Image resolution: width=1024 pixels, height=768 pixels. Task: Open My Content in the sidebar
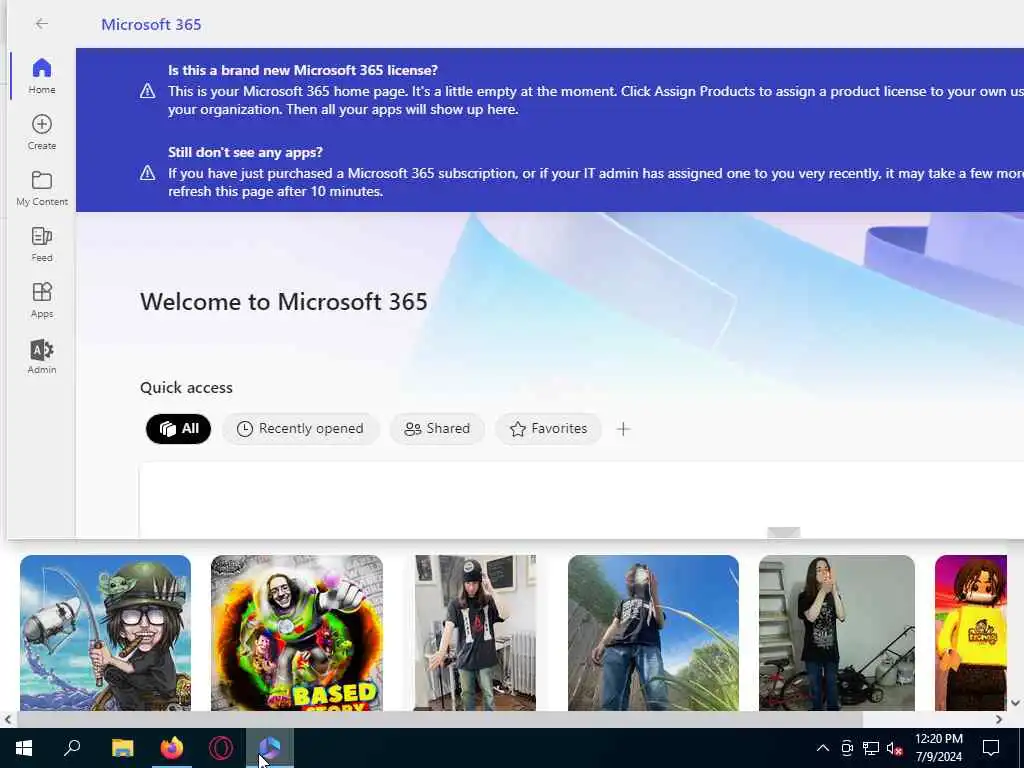pyautogui.click(x=42, y=188)
